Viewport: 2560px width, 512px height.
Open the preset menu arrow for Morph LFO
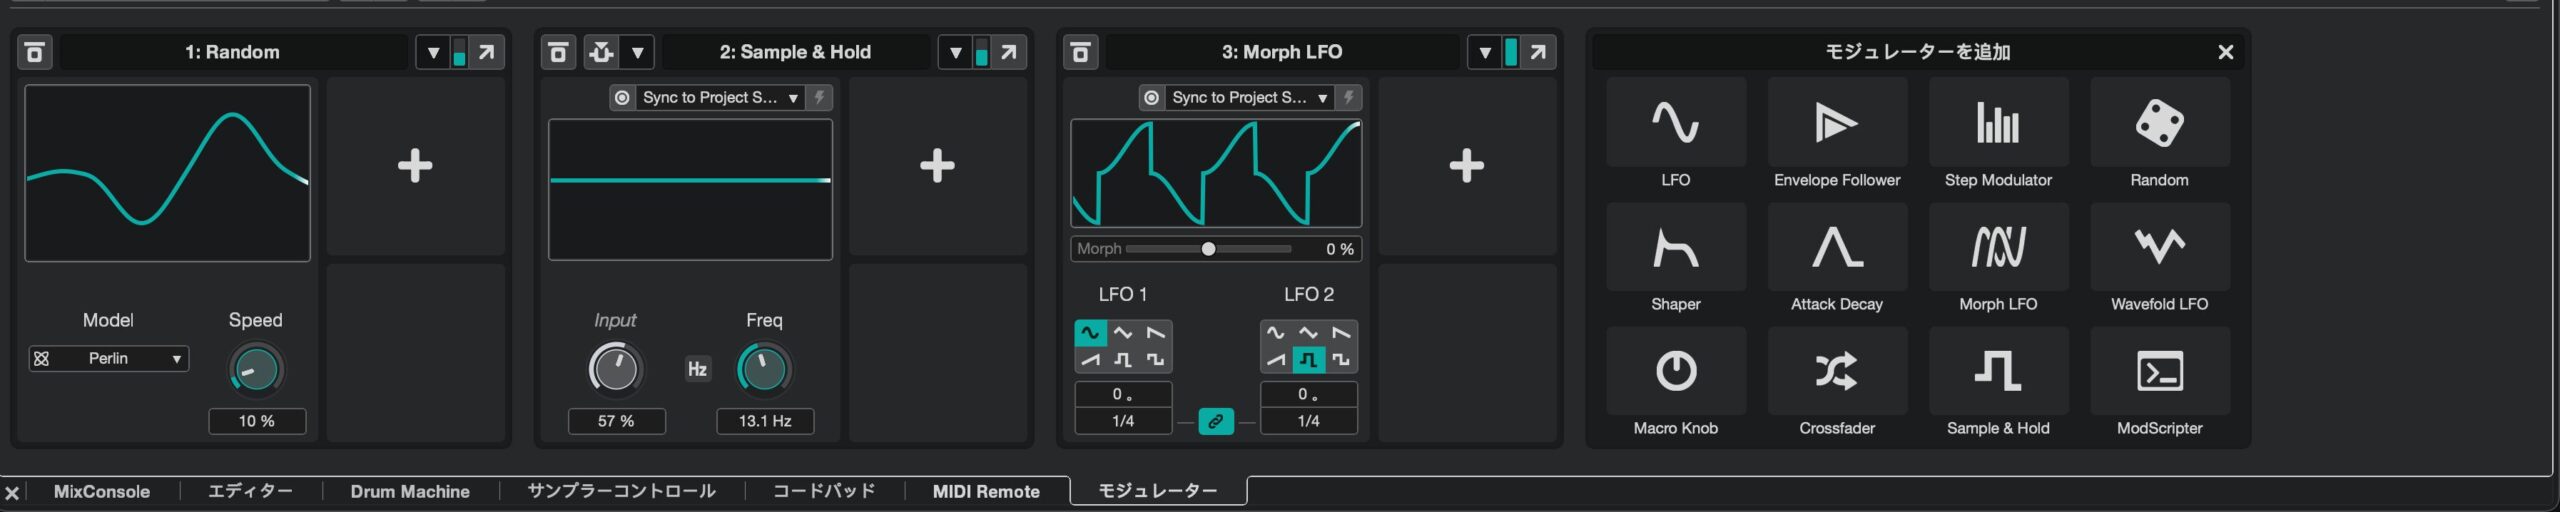coord(1484,52)
